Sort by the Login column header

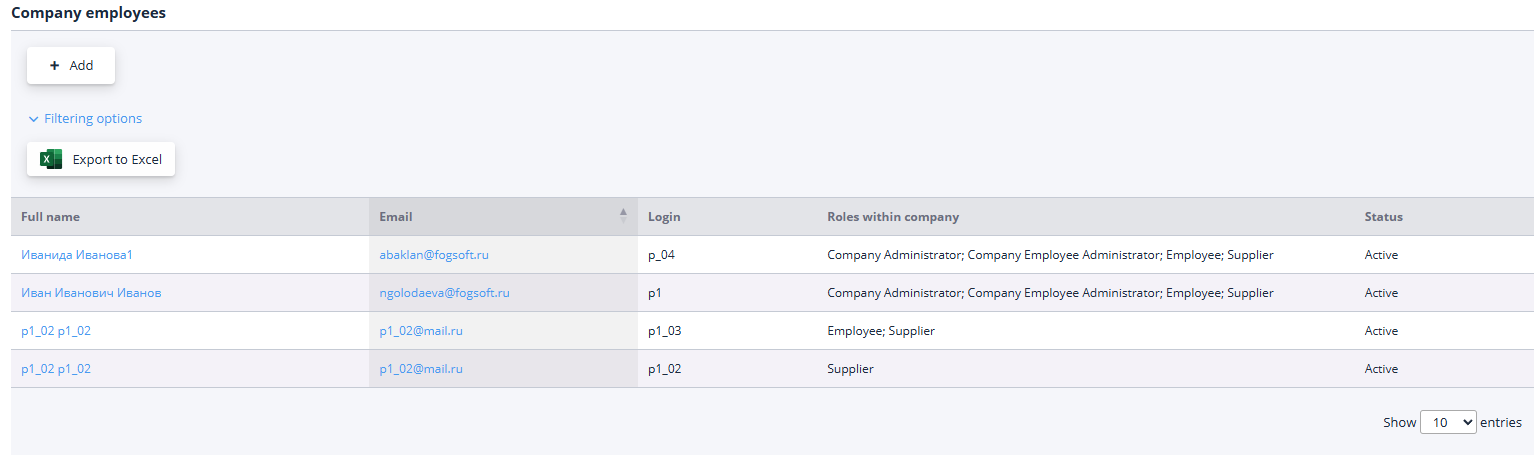664,217
